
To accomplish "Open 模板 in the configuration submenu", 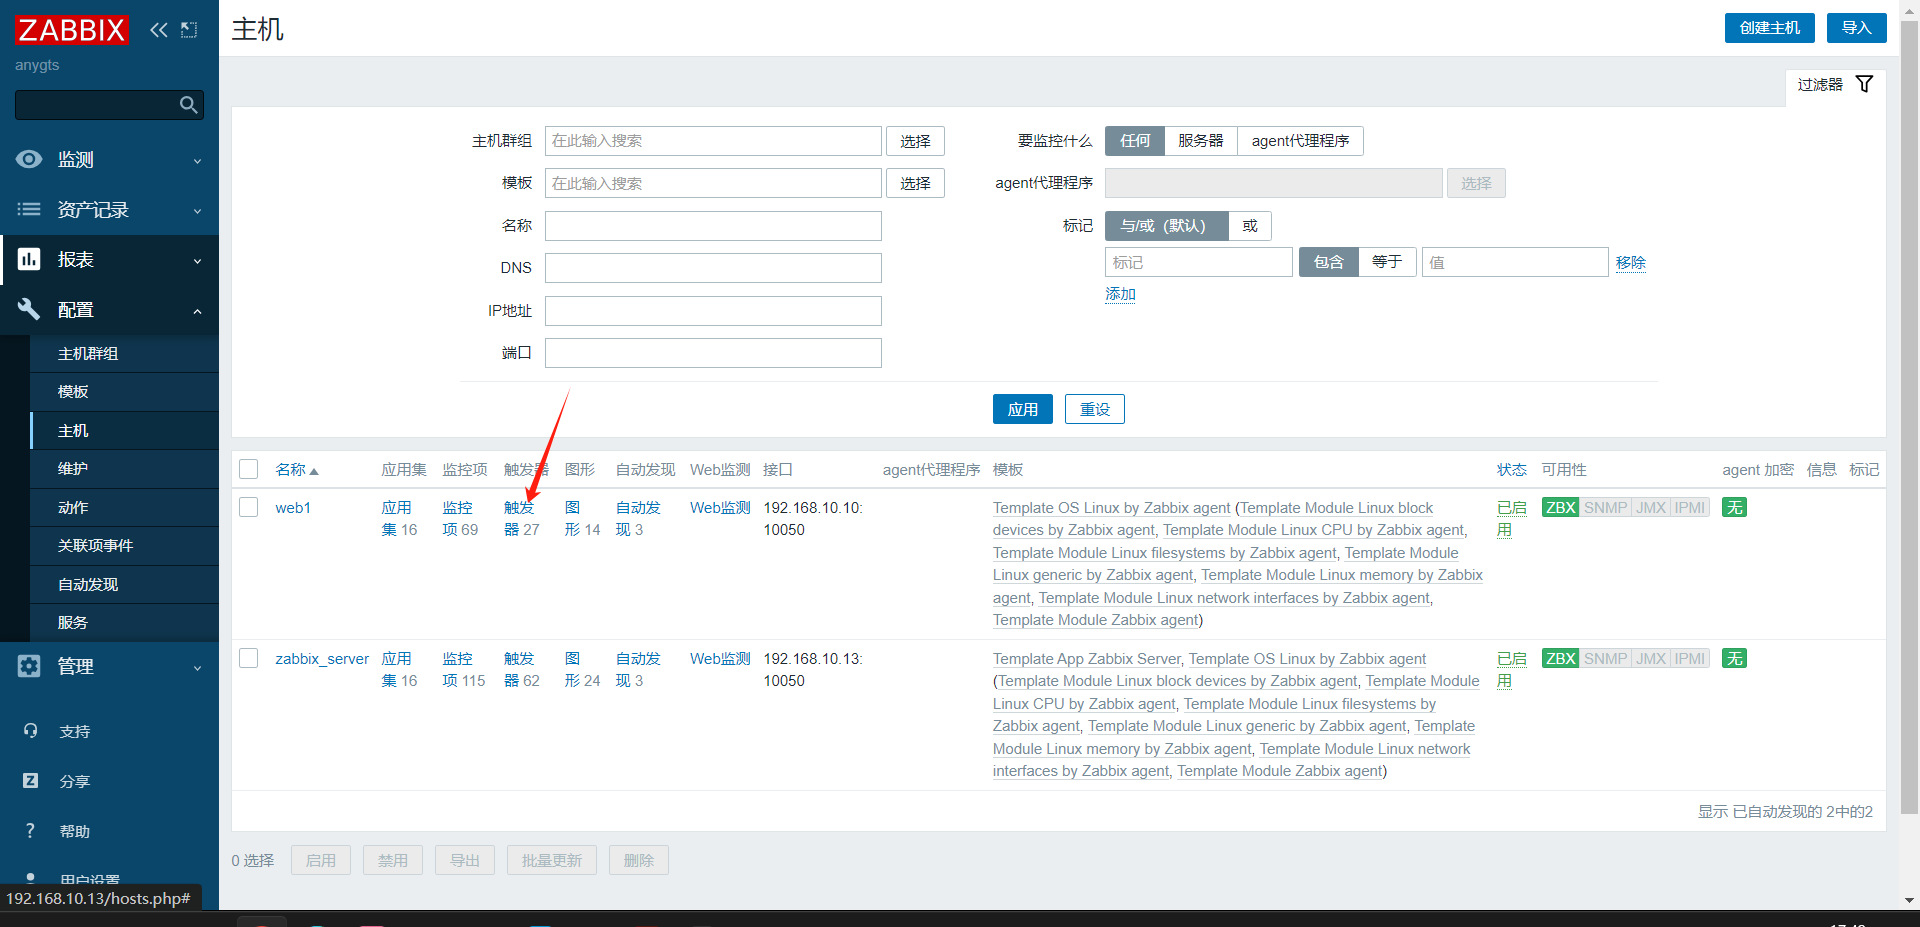I will click(73, 392).
